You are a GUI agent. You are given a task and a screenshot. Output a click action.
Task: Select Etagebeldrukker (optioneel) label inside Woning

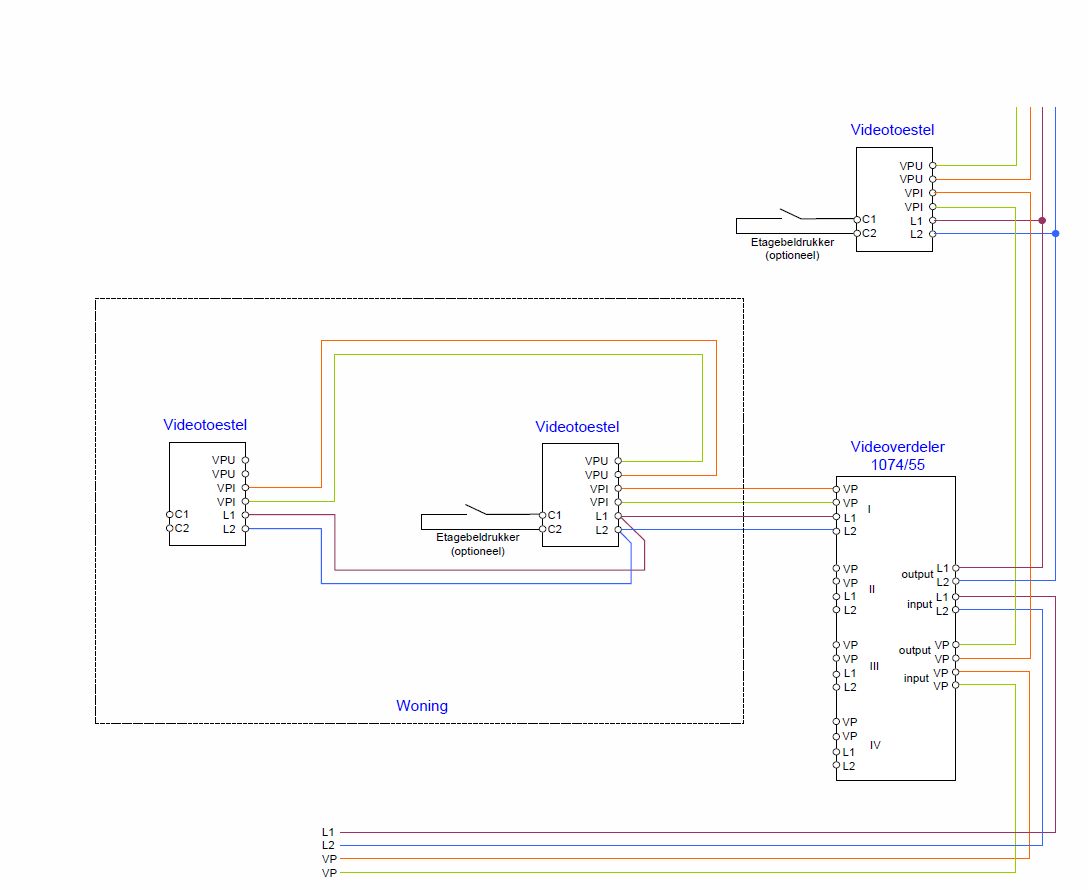(477, 544)
